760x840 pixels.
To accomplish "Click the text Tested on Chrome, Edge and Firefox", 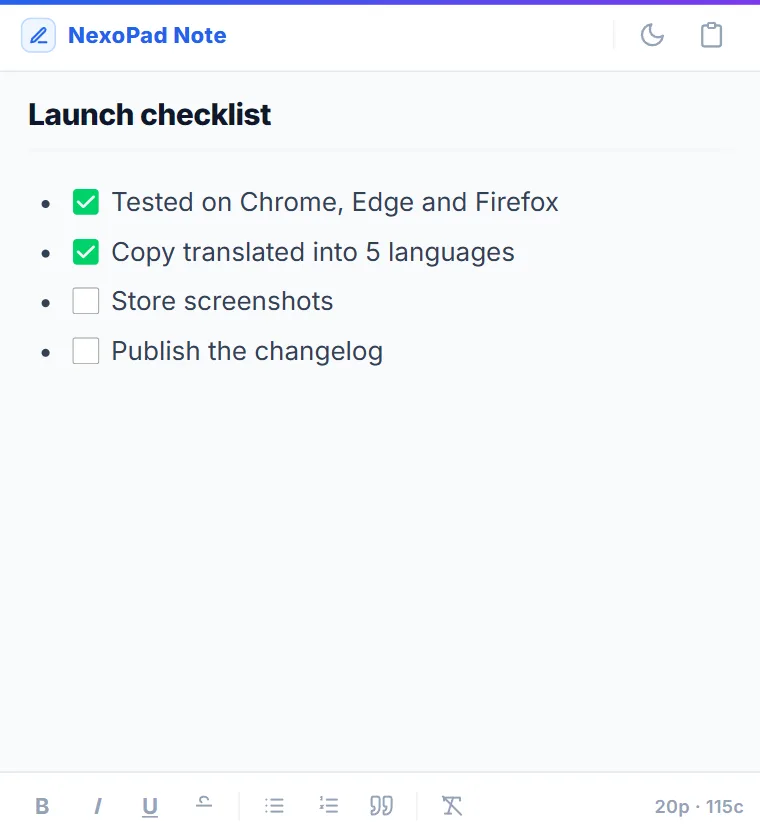I will point(335,202).
